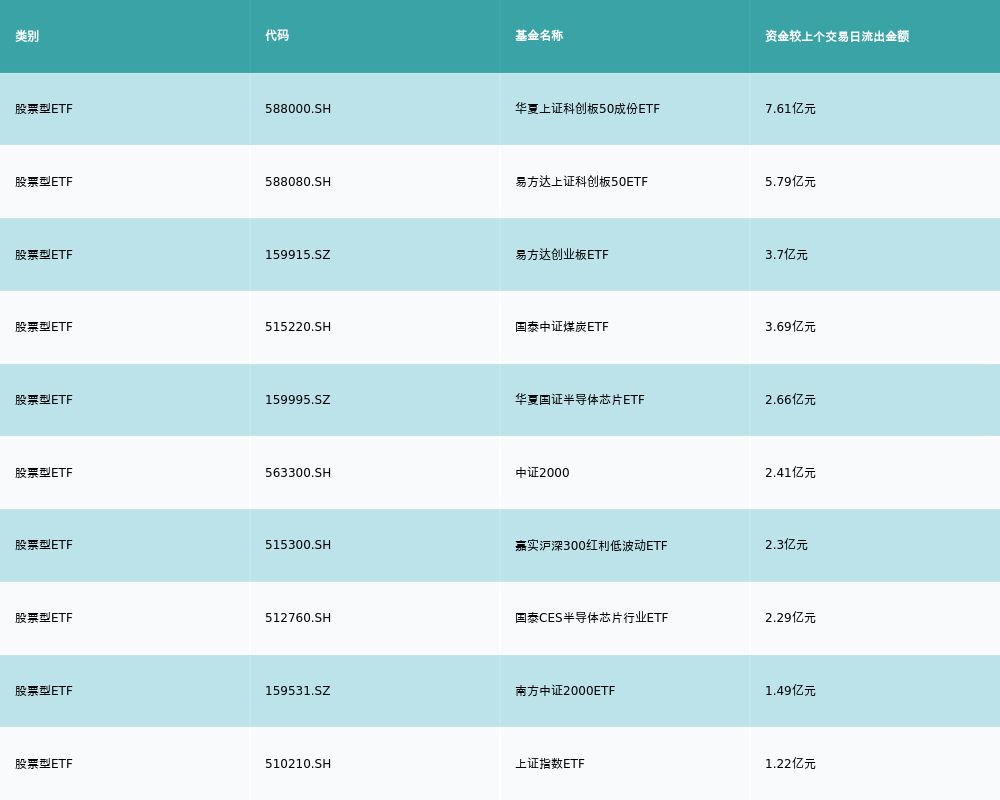
Task: Select fund code 510210.SH
Action: point(298,764)
